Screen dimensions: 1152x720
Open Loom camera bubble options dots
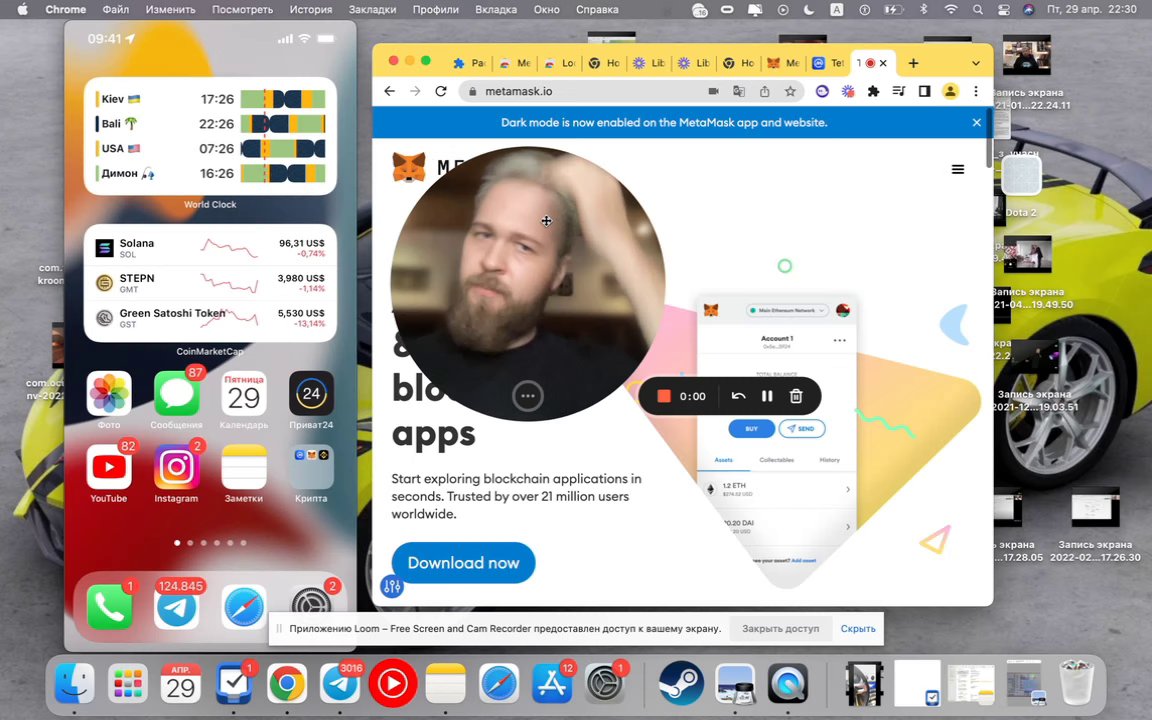[528, 396]
